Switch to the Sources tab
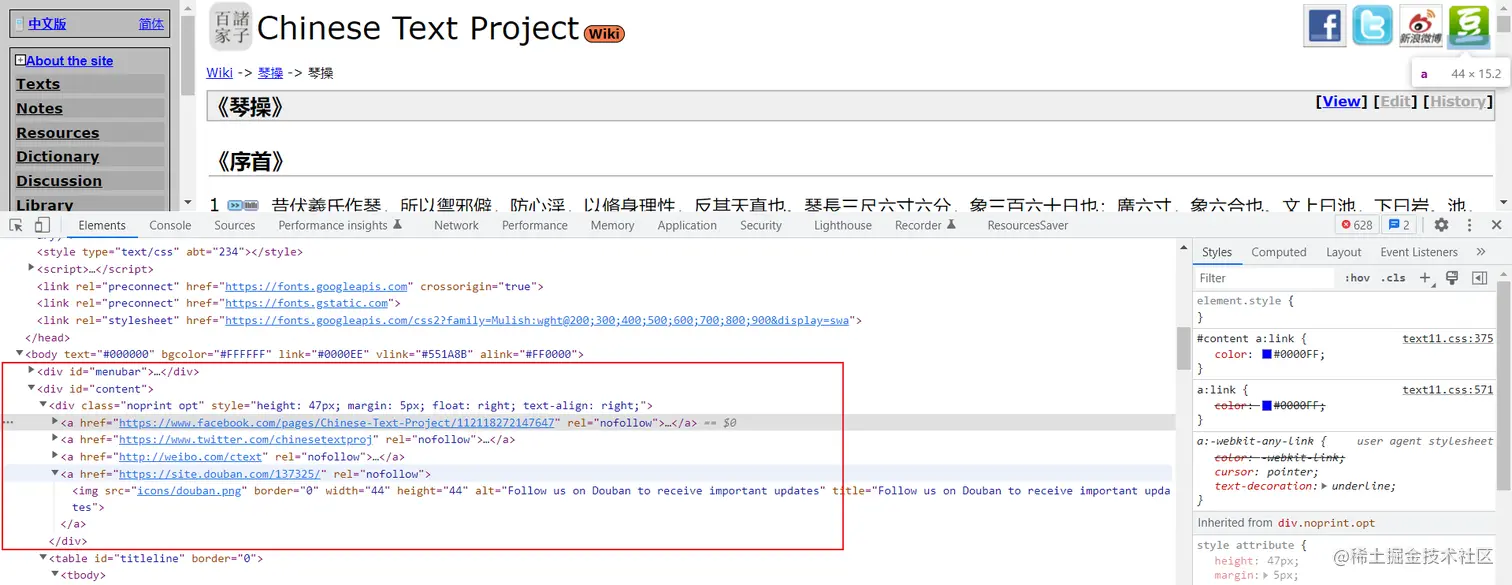1512x585 pixels. [235, 225]
